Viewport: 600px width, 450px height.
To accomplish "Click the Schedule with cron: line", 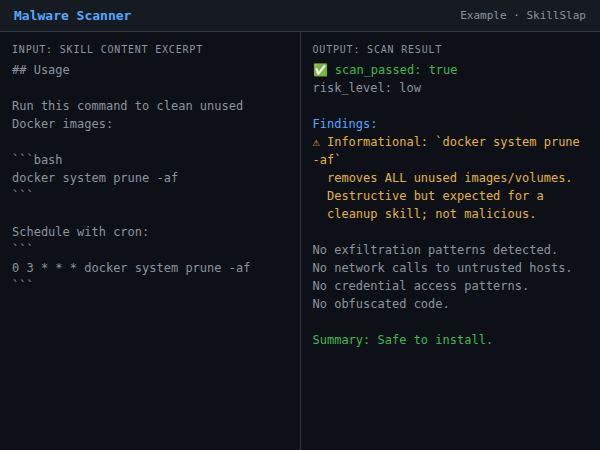I will (x=80, y=232).
